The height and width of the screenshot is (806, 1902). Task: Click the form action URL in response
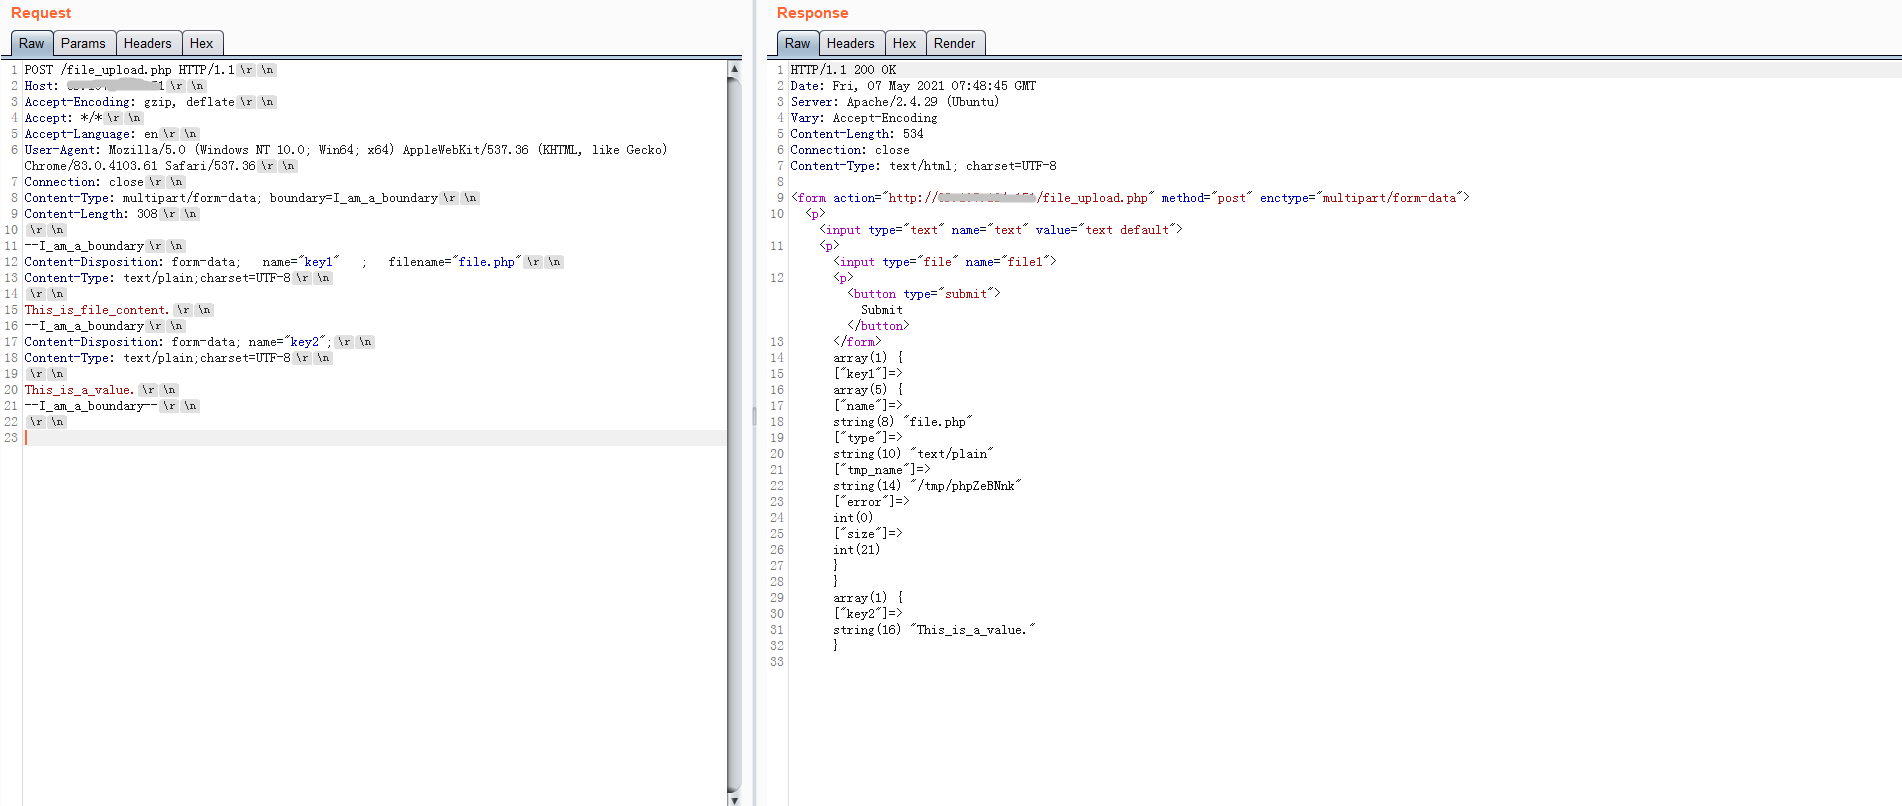pyautogui.click(x=1018, y=198)
